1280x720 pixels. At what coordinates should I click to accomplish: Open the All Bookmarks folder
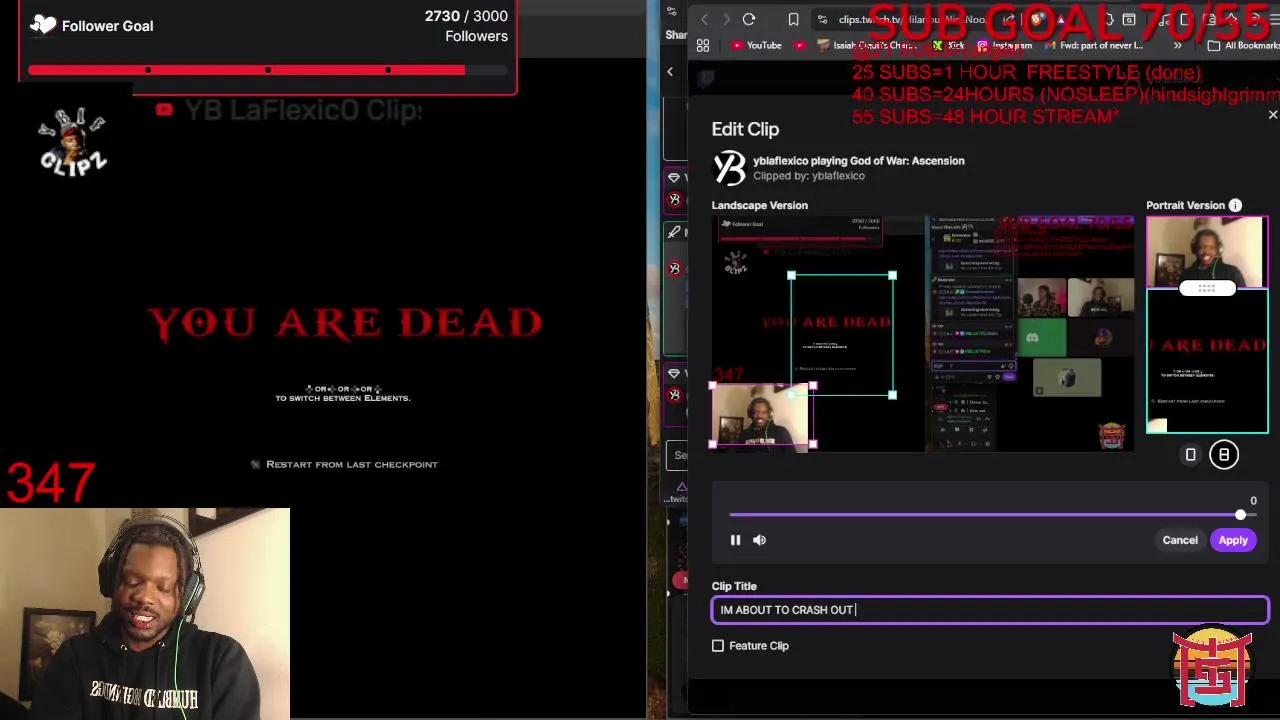[1243, 45]
